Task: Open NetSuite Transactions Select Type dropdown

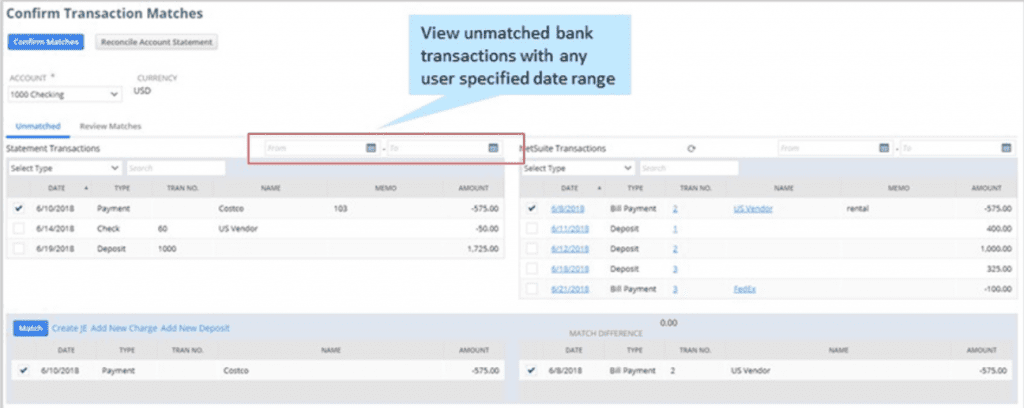Action: tap(577, 168)
